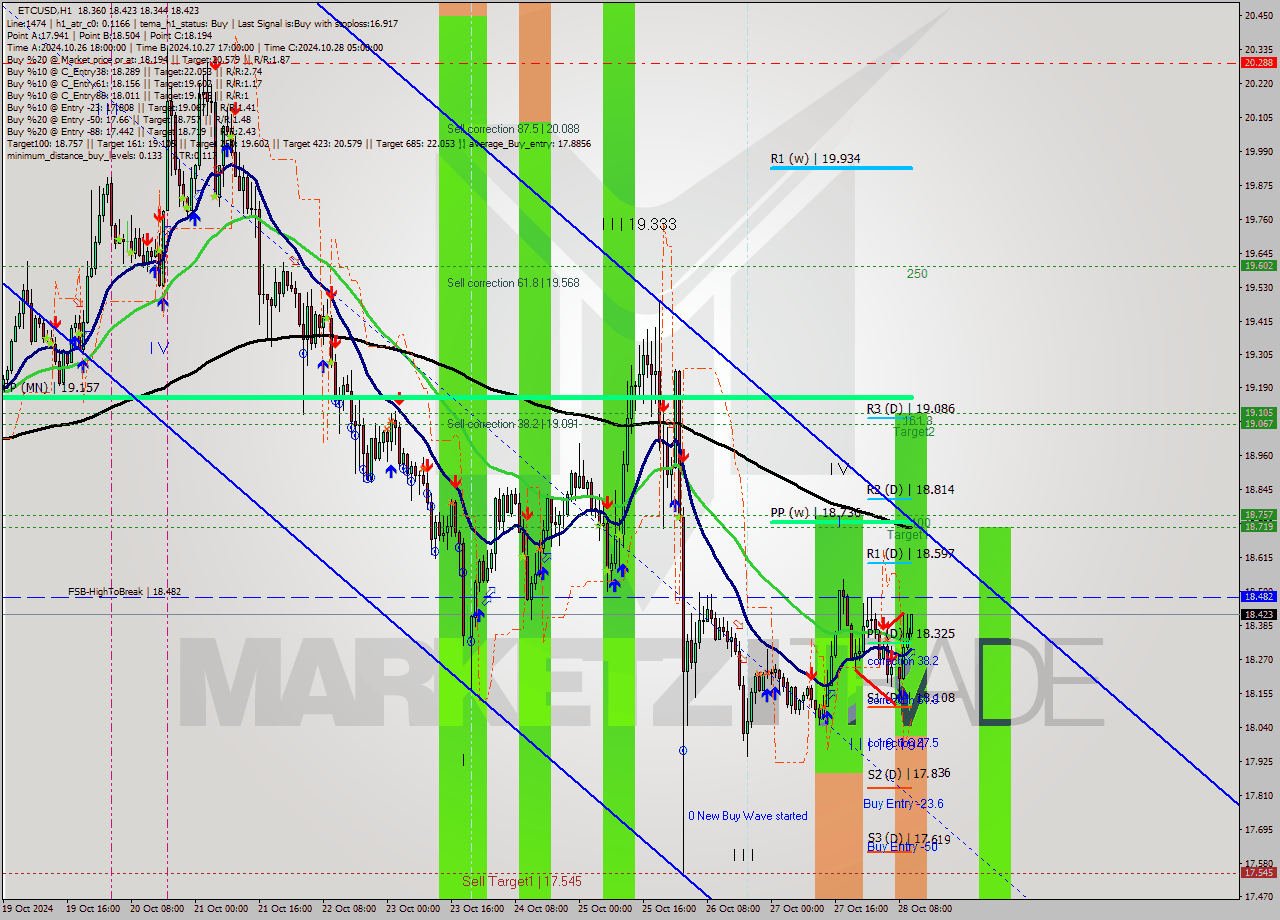Click the green 19.105 price tag on axis
Image resolution: width=1280 pixels, height=920 pixels.
1258,412
